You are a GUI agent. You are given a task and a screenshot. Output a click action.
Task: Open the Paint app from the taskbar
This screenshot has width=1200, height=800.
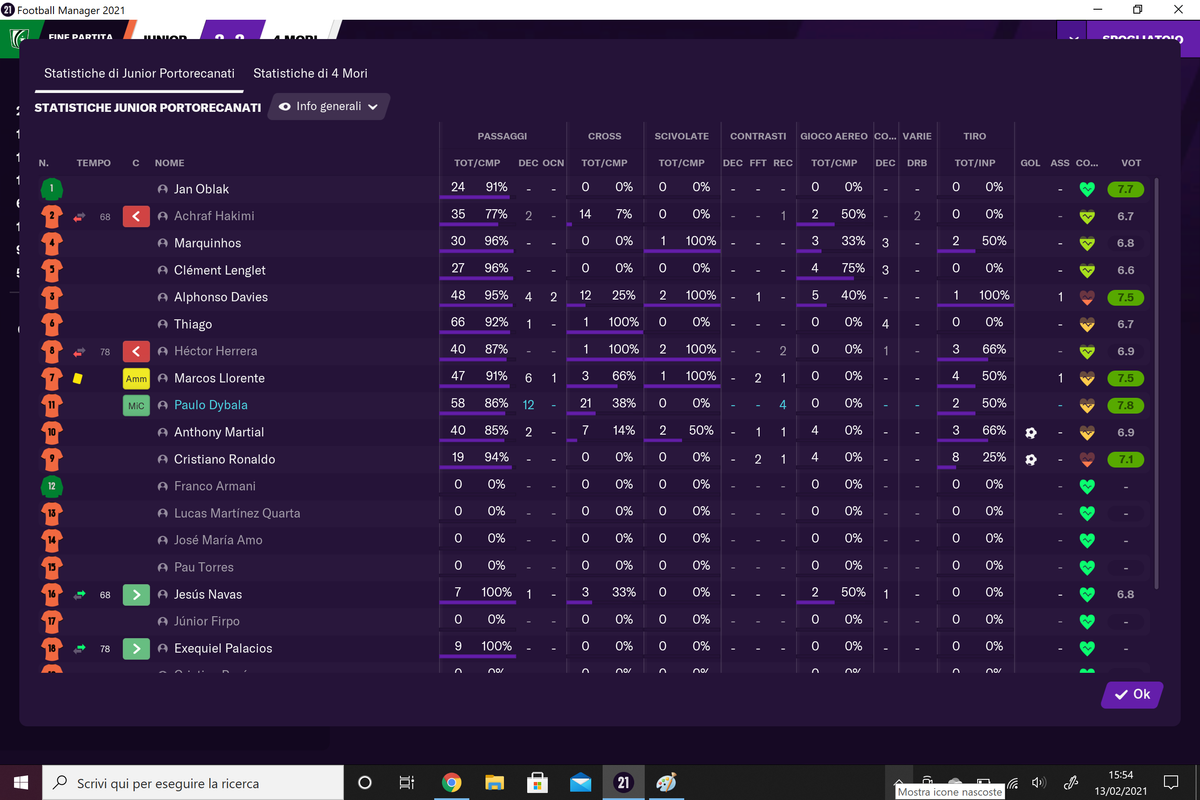click(666, 783)
